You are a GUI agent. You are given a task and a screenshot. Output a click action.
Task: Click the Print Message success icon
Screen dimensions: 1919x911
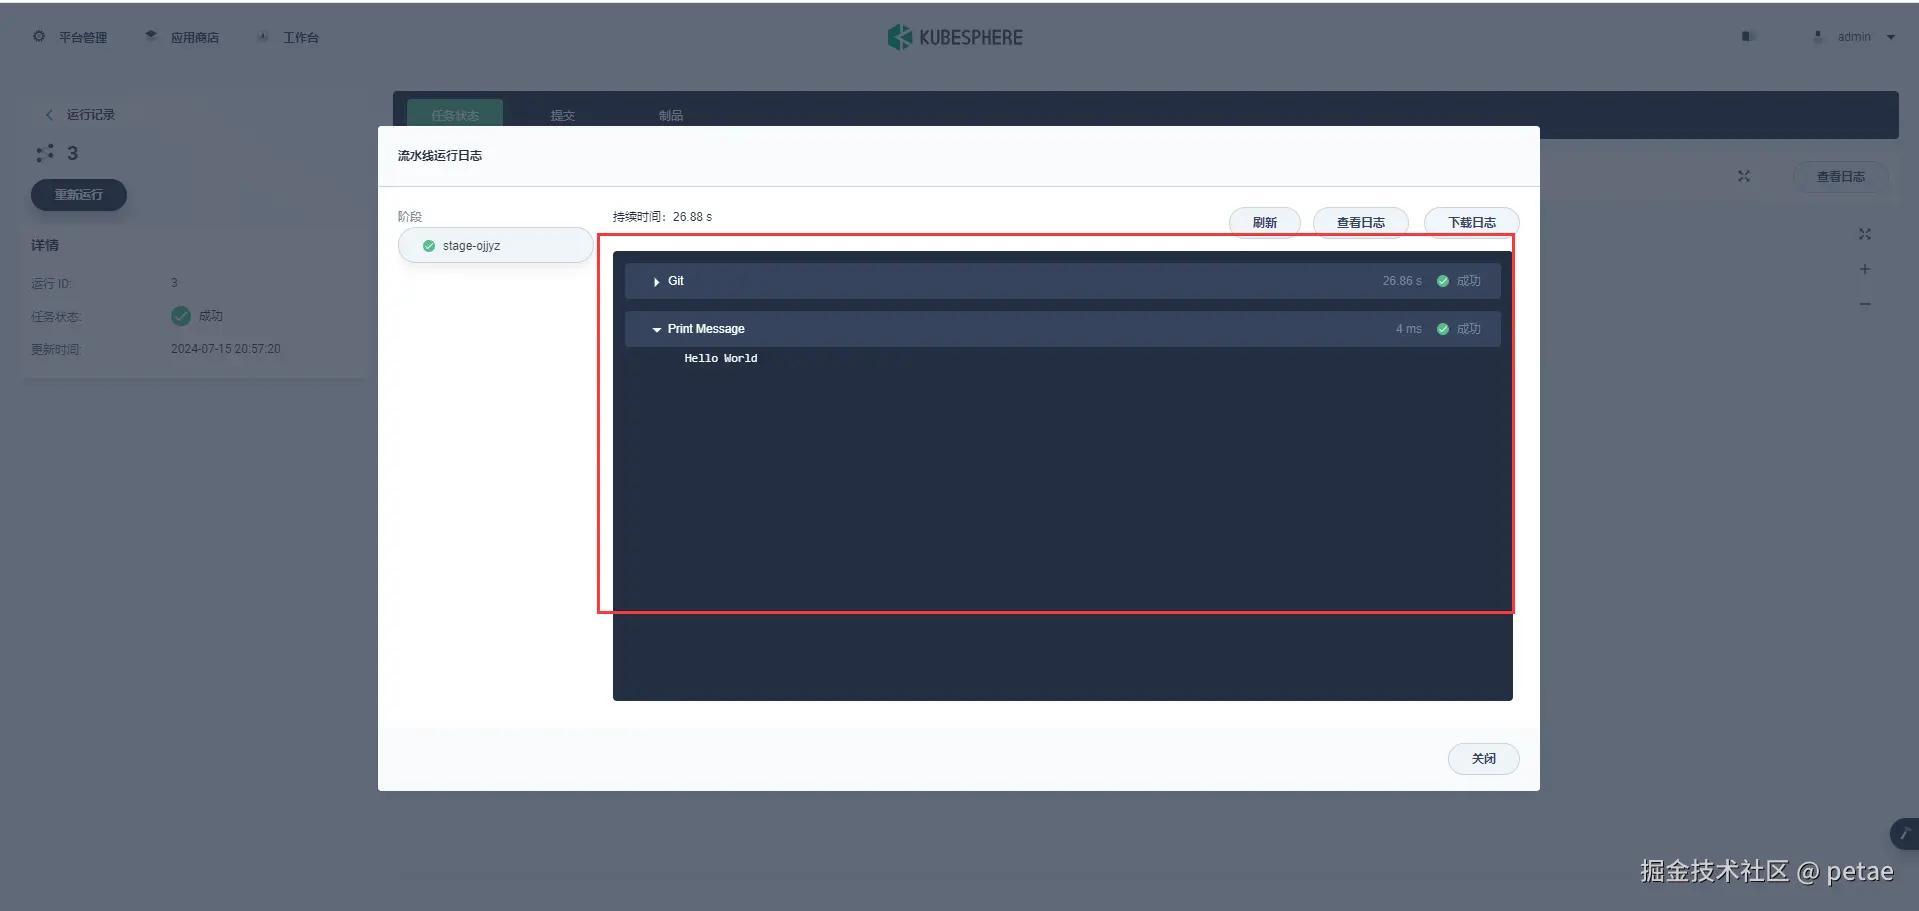click(x=1442, y=329)
